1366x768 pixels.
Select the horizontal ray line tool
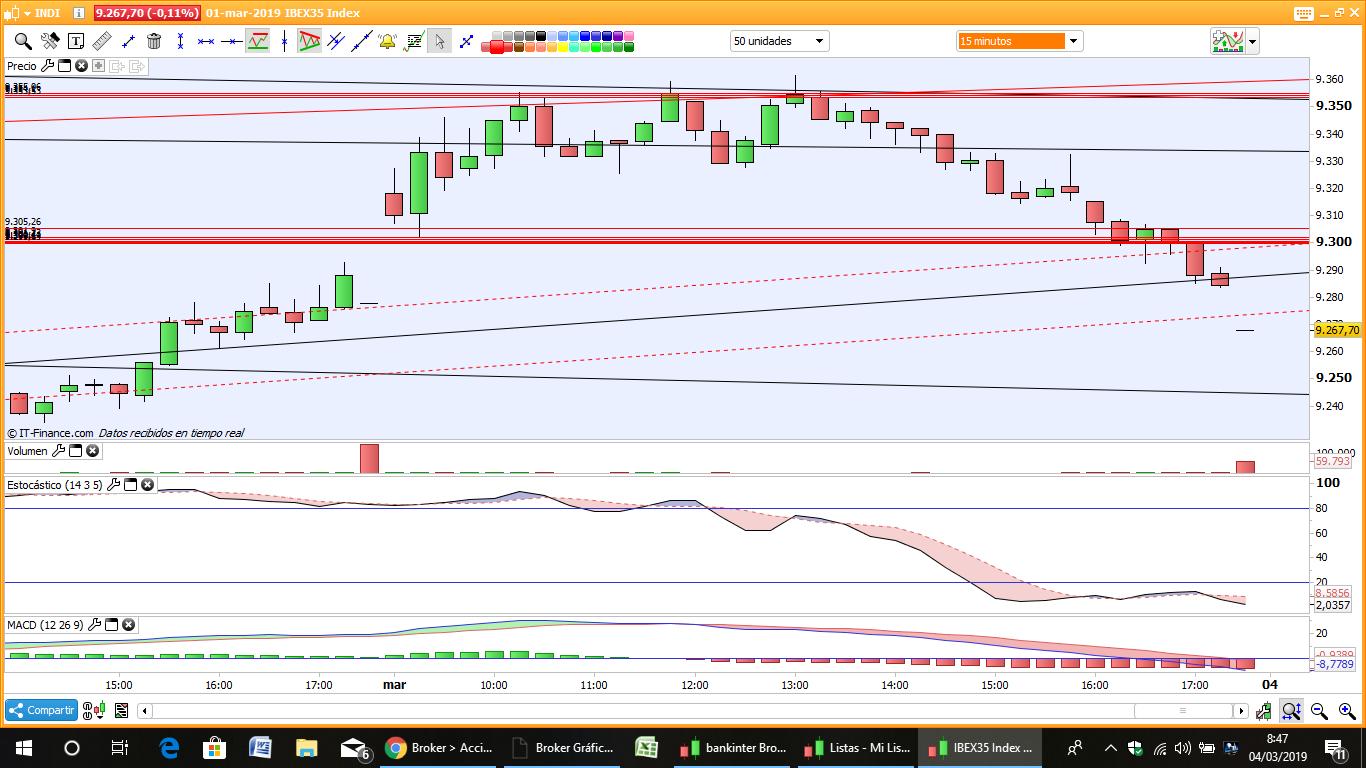point(232,41)
